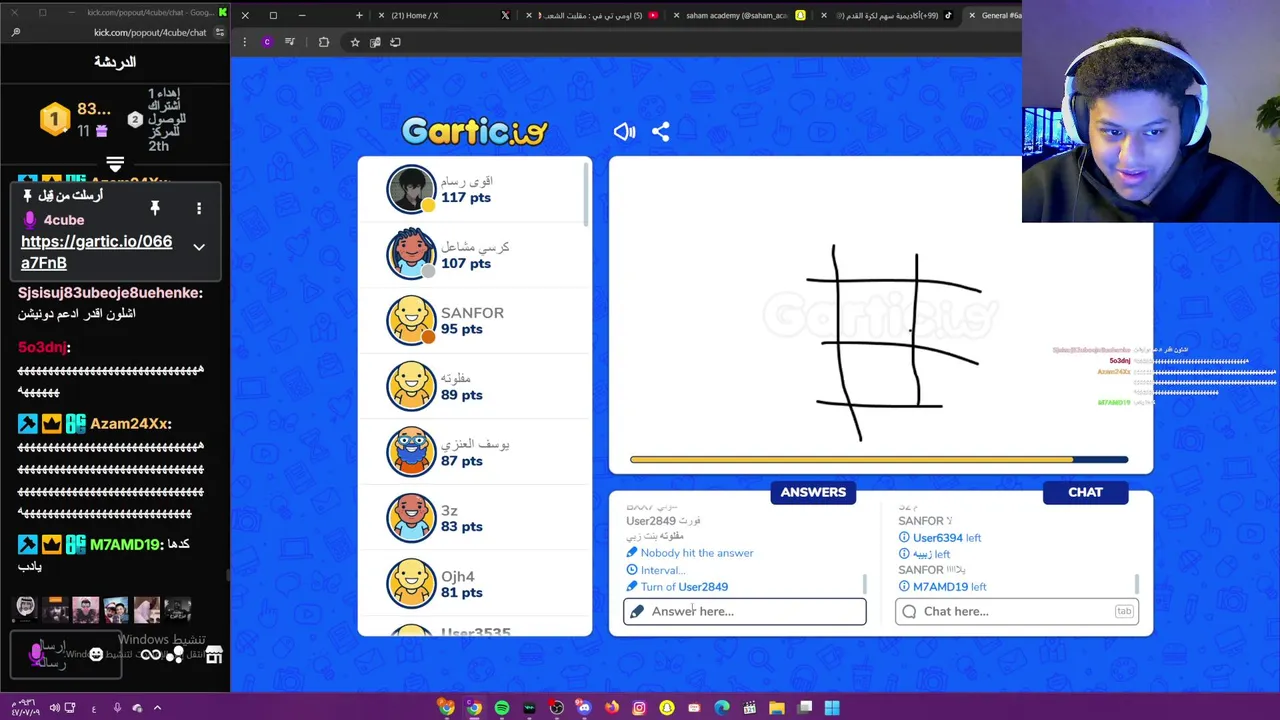
Task: Open Kick chat shop icon
Action: [x=214, y=655]
